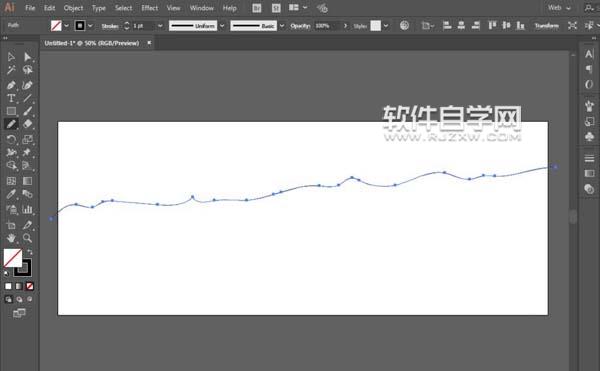Click the Stroke label link

coord(110,26)
